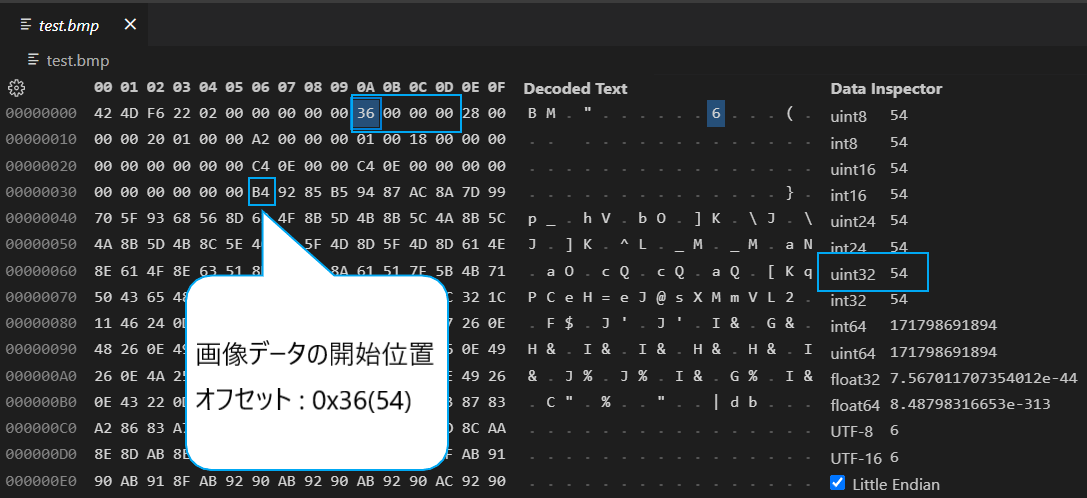Click float32 value 7.567011707354012e-44
The image size is (1087, 498).
[x=984, y=378]
